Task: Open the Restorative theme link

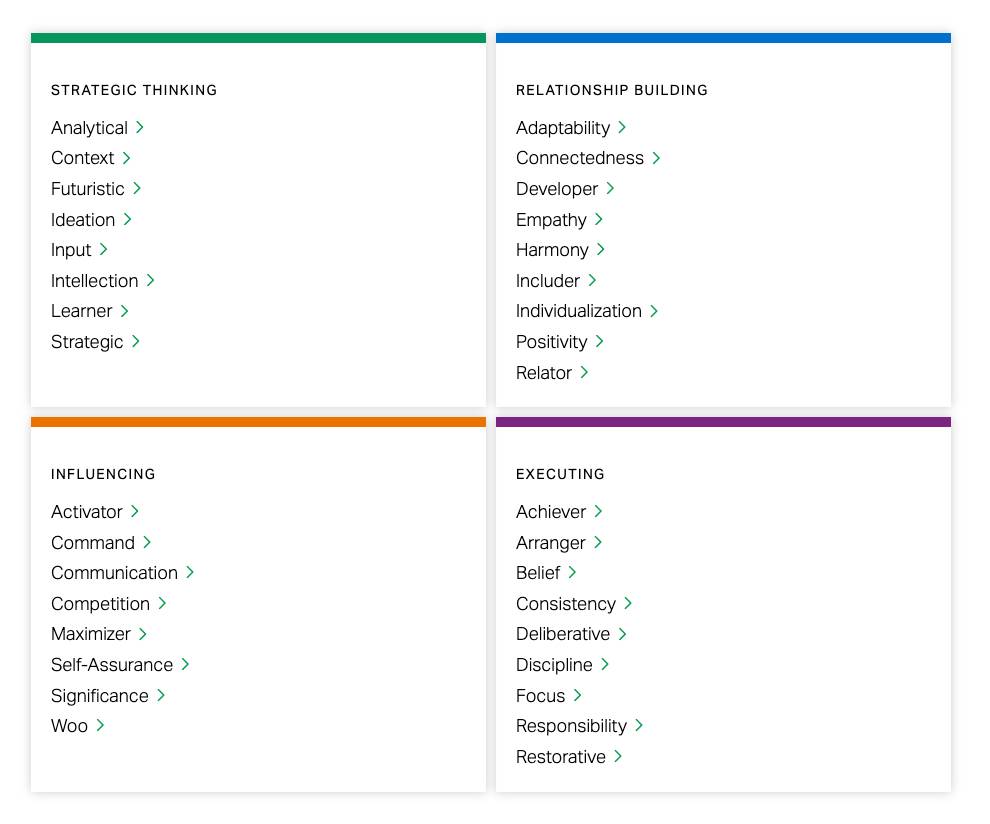Action: (x=561, y=757)
